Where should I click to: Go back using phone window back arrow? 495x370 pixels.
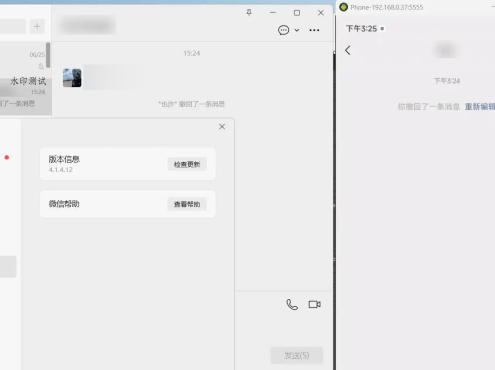pyautogui.click(x=348, y=50)
